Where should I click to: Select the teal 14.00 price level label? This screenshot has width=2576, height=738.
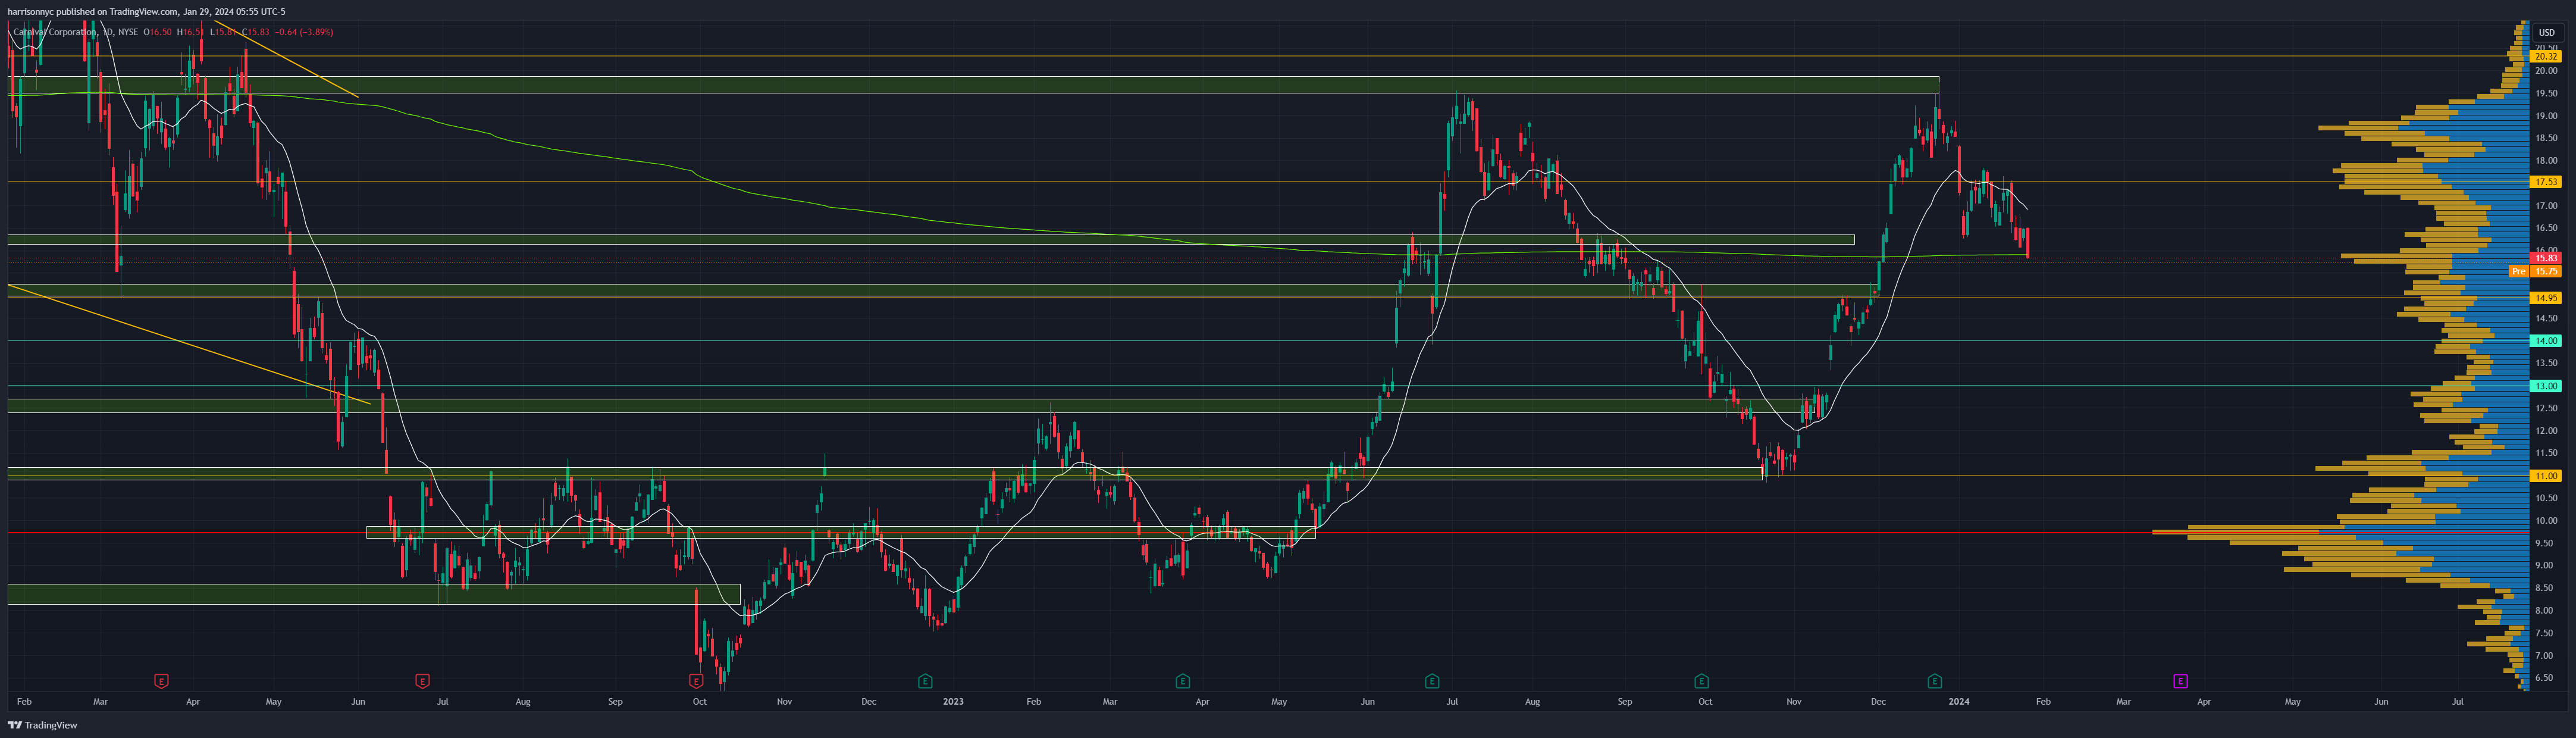tap(2545, 341)
